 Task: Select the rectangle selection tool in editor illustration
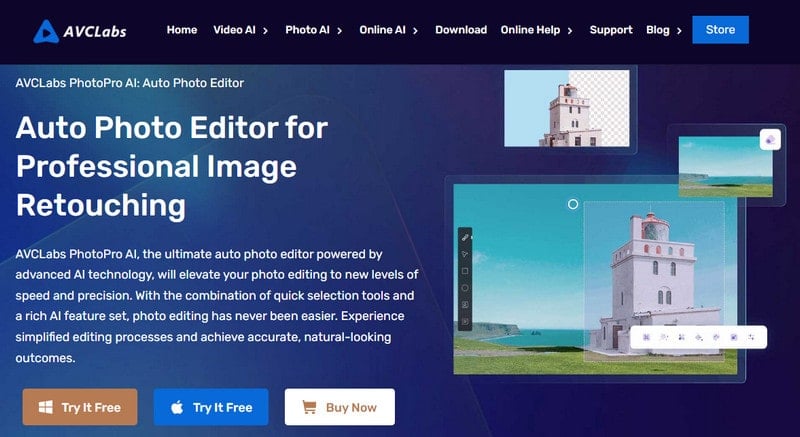[x=465, y=271]
